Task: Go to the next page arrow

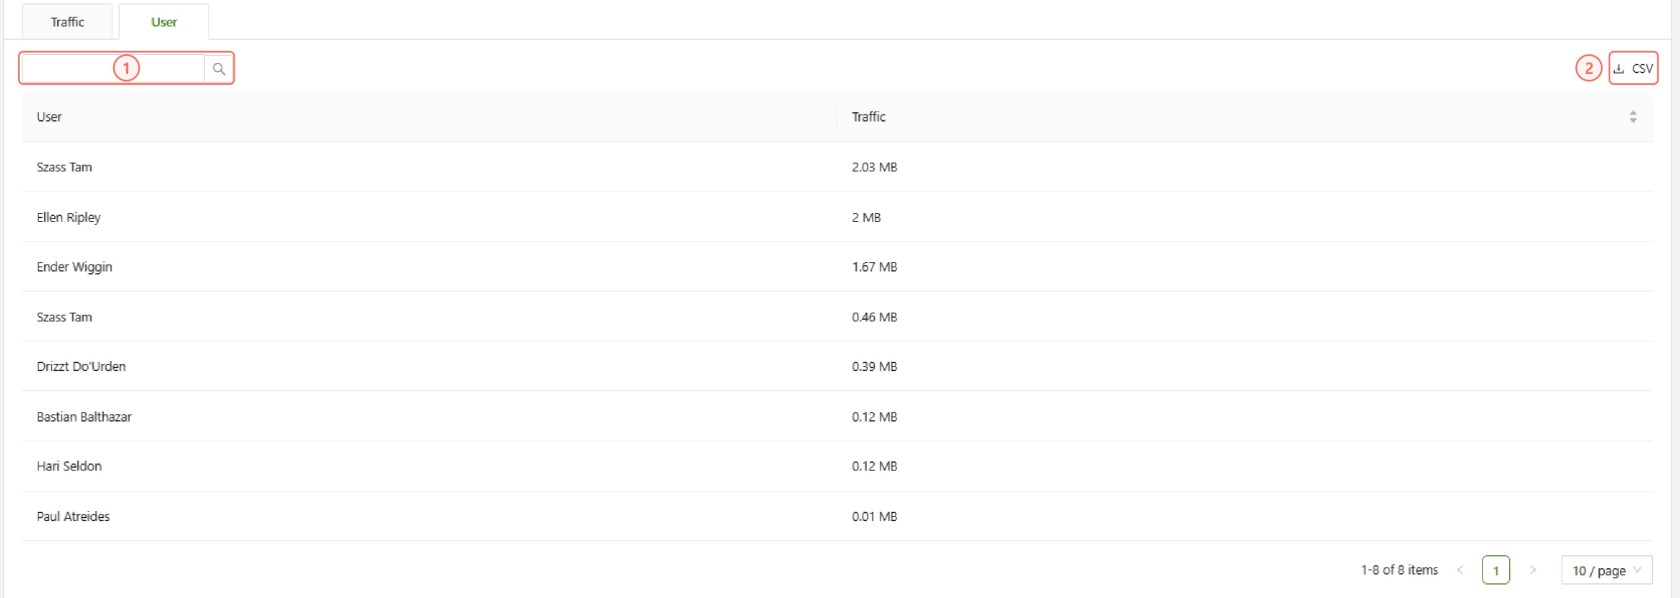Action: (1532, 571)
